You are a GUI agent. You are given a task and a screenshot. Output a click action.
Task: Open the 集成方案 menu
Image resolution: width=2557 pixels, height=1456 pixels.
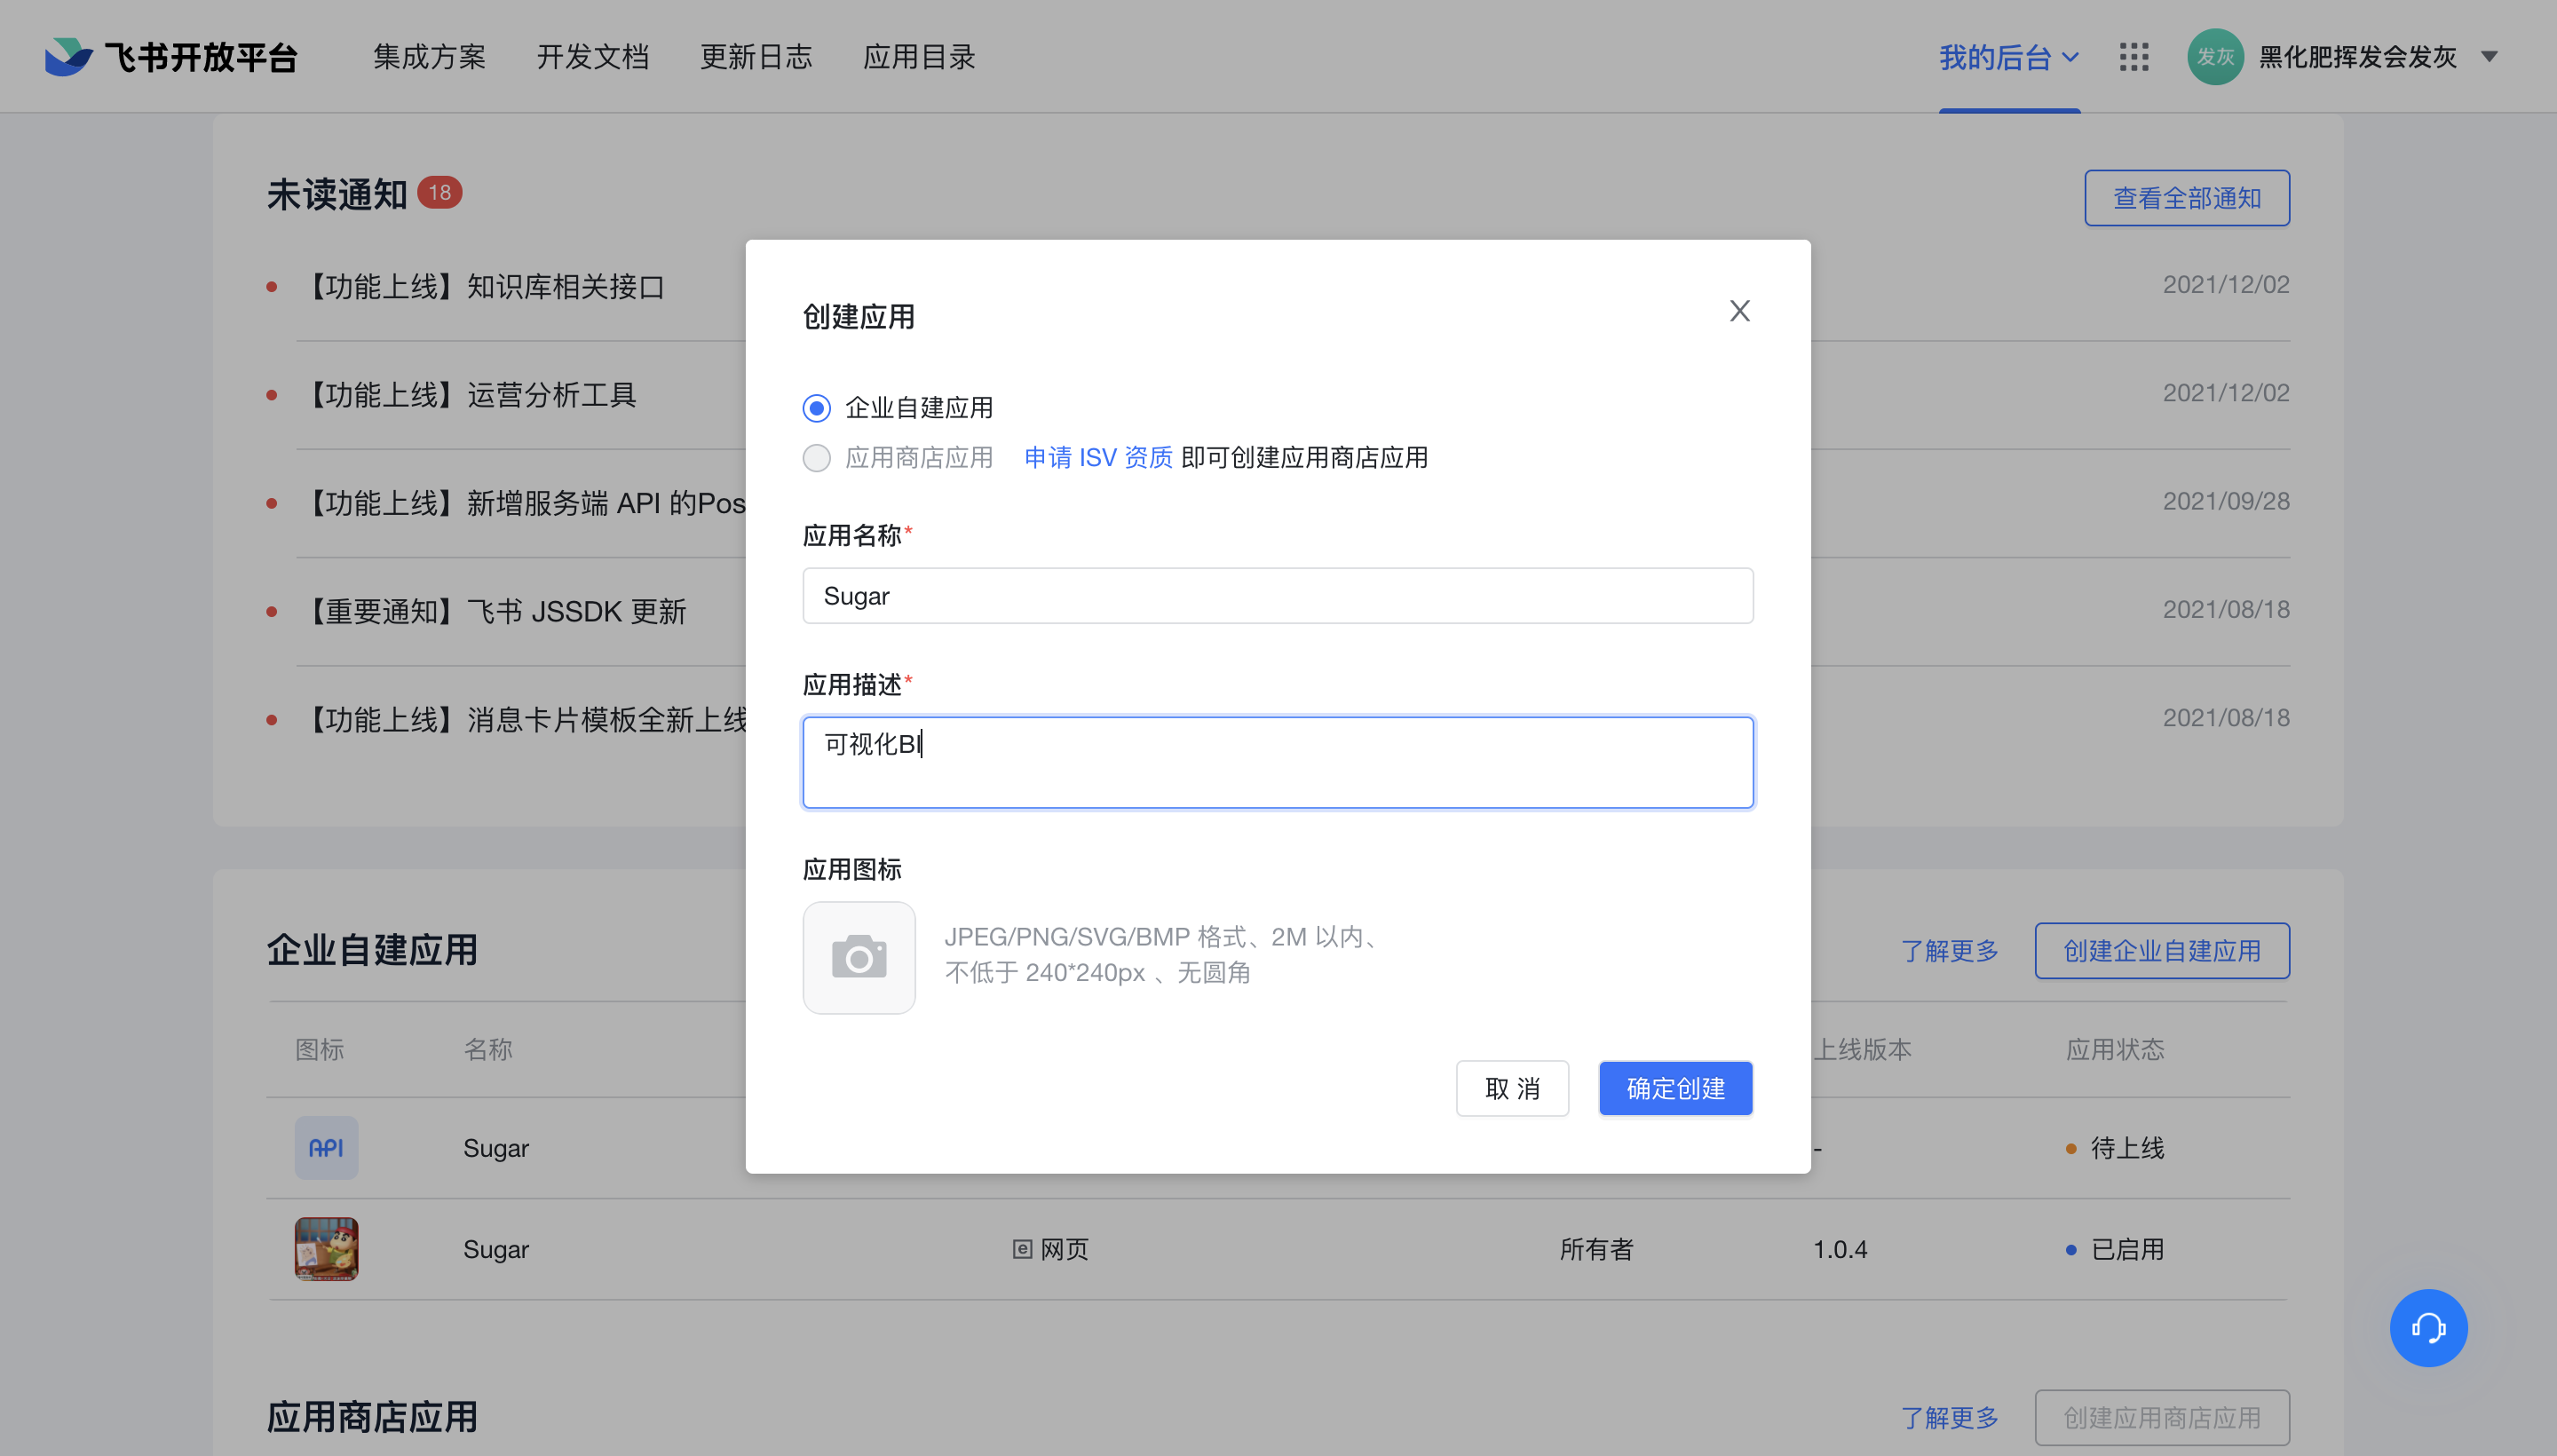click(x=429, y=57)
